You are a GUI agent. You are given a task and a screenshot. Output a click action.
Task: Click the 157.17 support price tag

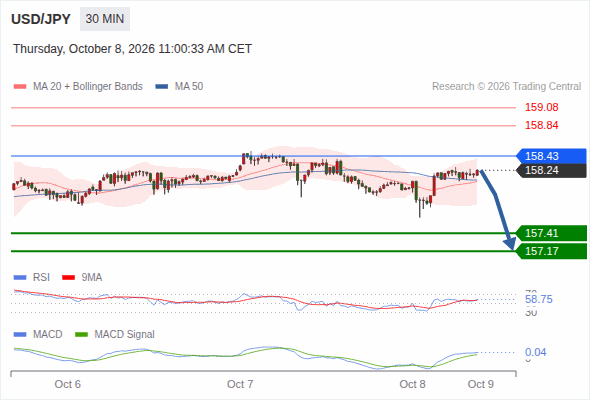click(x=551, y=251)
